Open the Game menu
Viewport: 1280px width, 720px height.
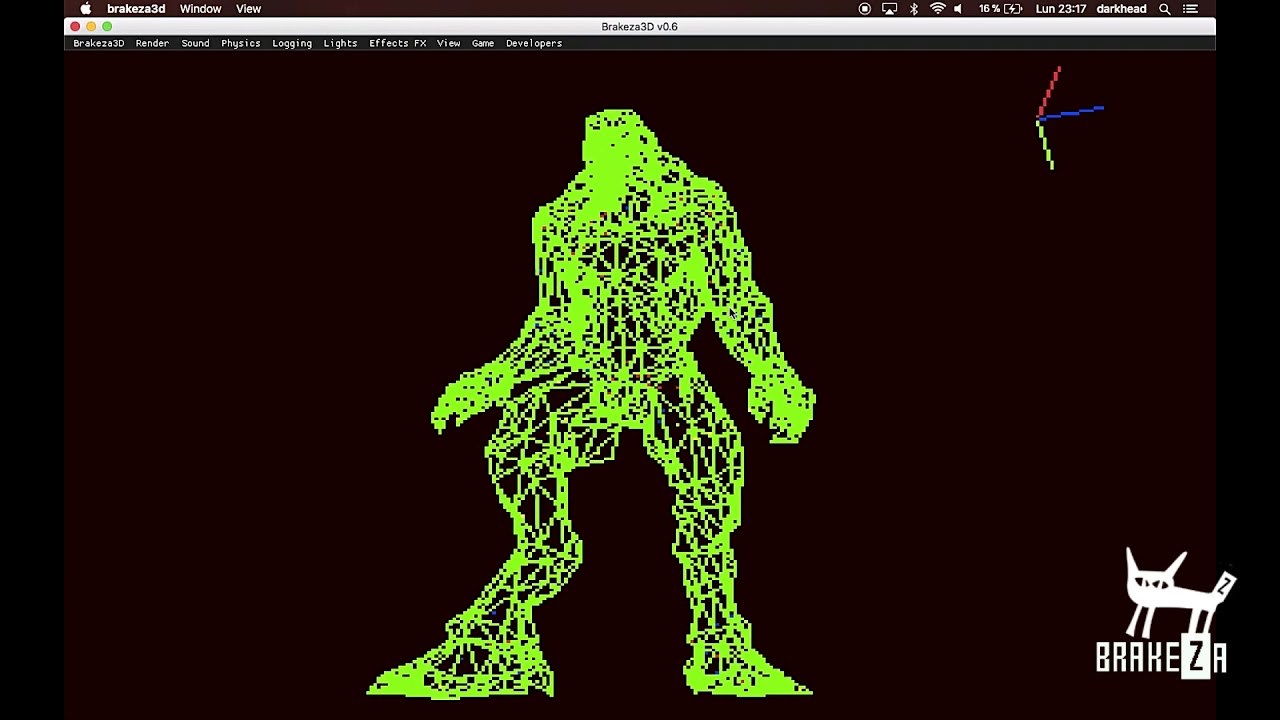click(483, 43)
